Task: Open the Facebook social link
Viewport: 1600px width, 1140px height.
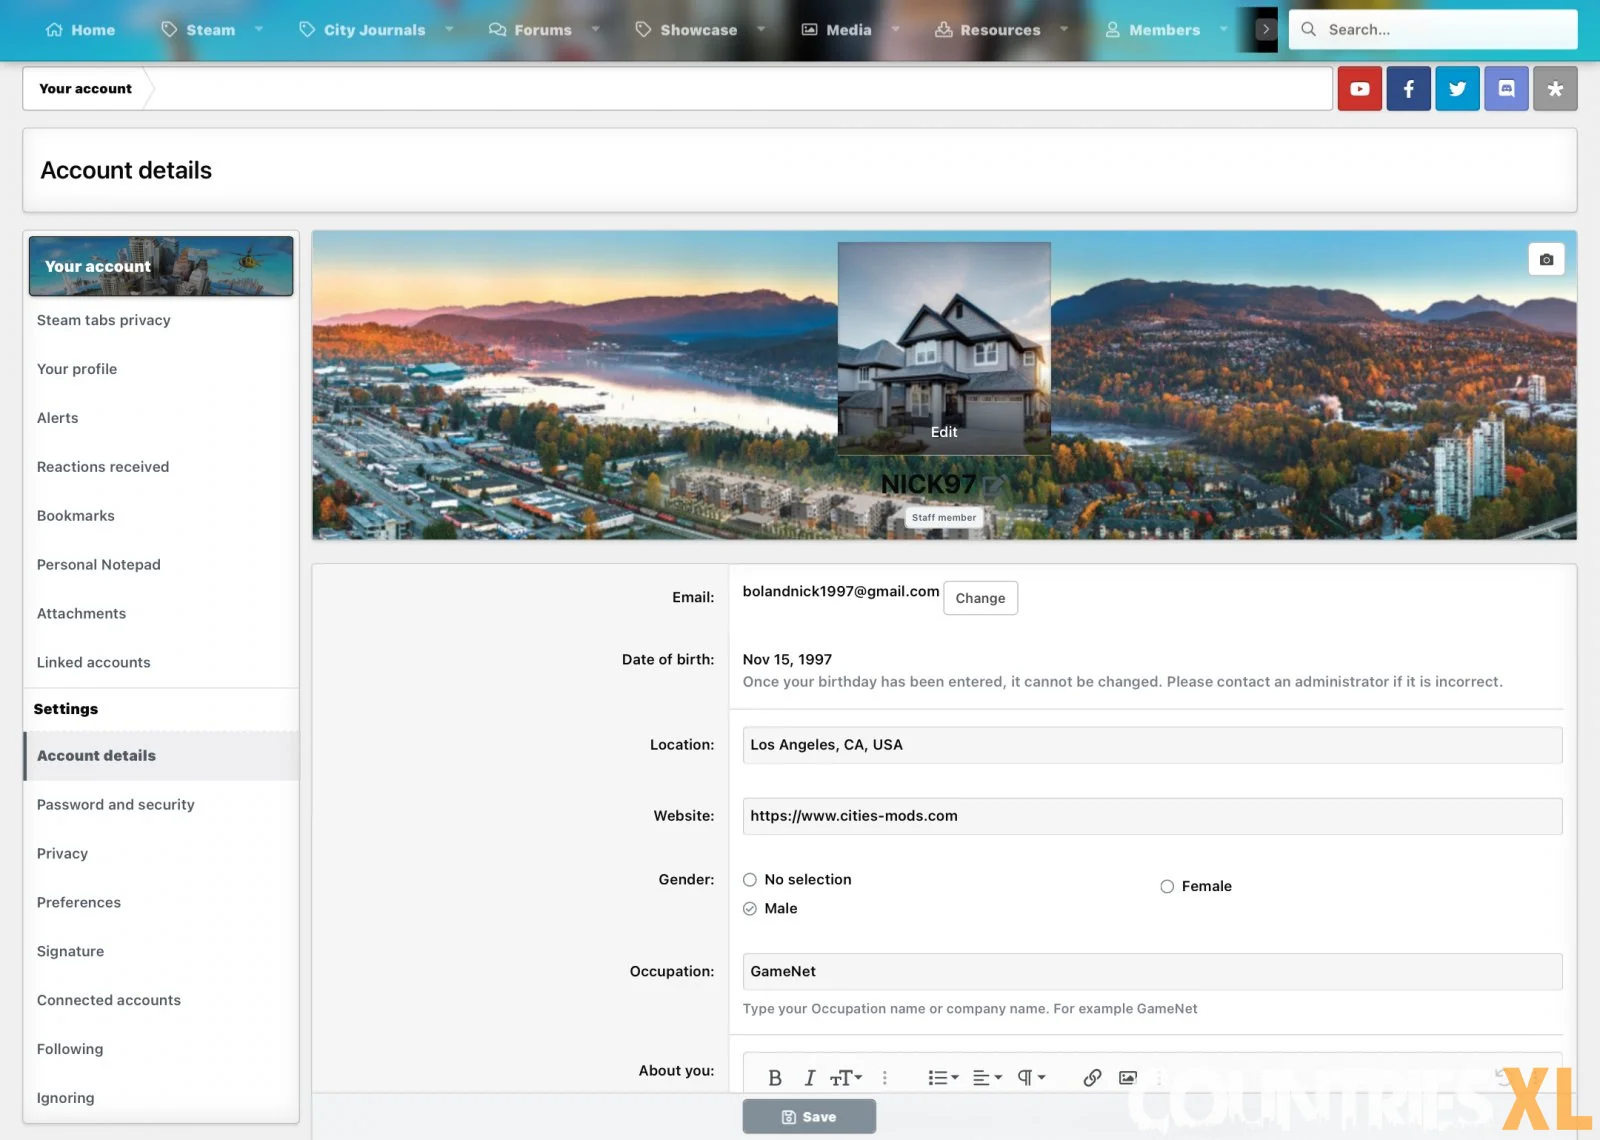Action: 1408,89
